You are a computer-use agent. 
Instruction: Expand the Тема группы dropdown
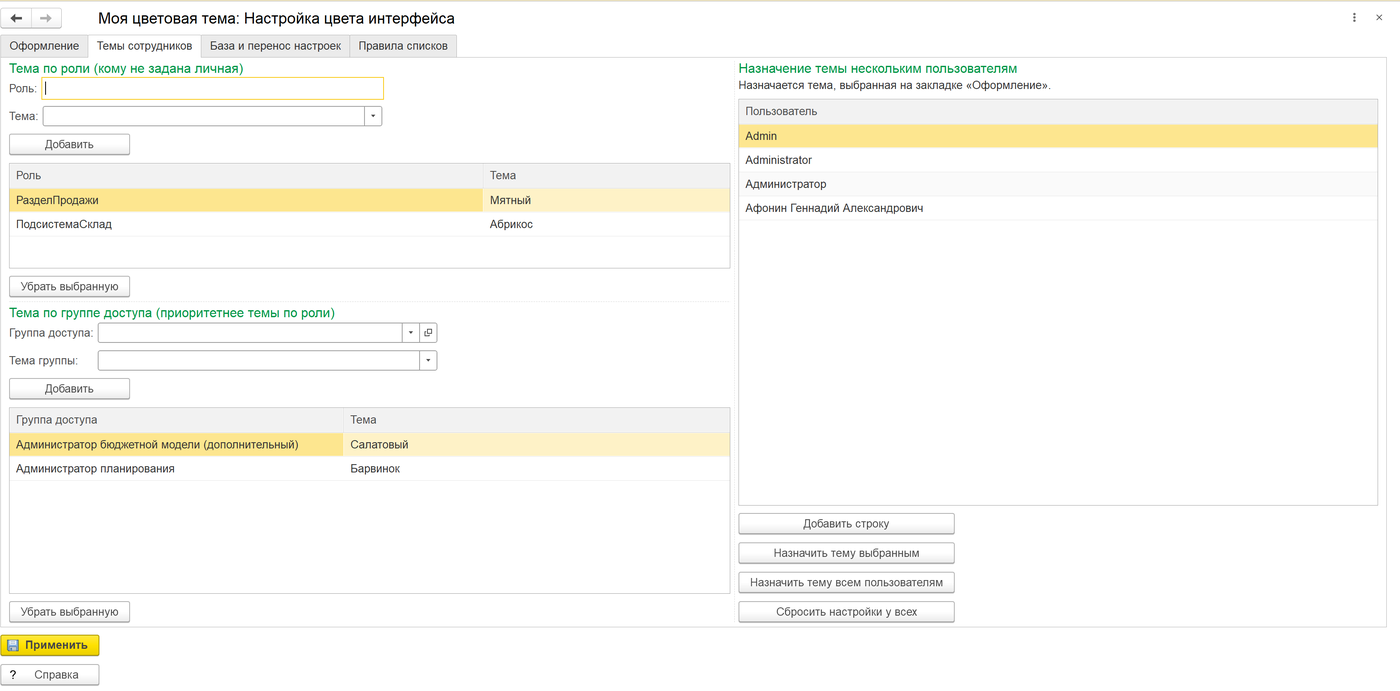pyautogui.click(x=428, y=361)
